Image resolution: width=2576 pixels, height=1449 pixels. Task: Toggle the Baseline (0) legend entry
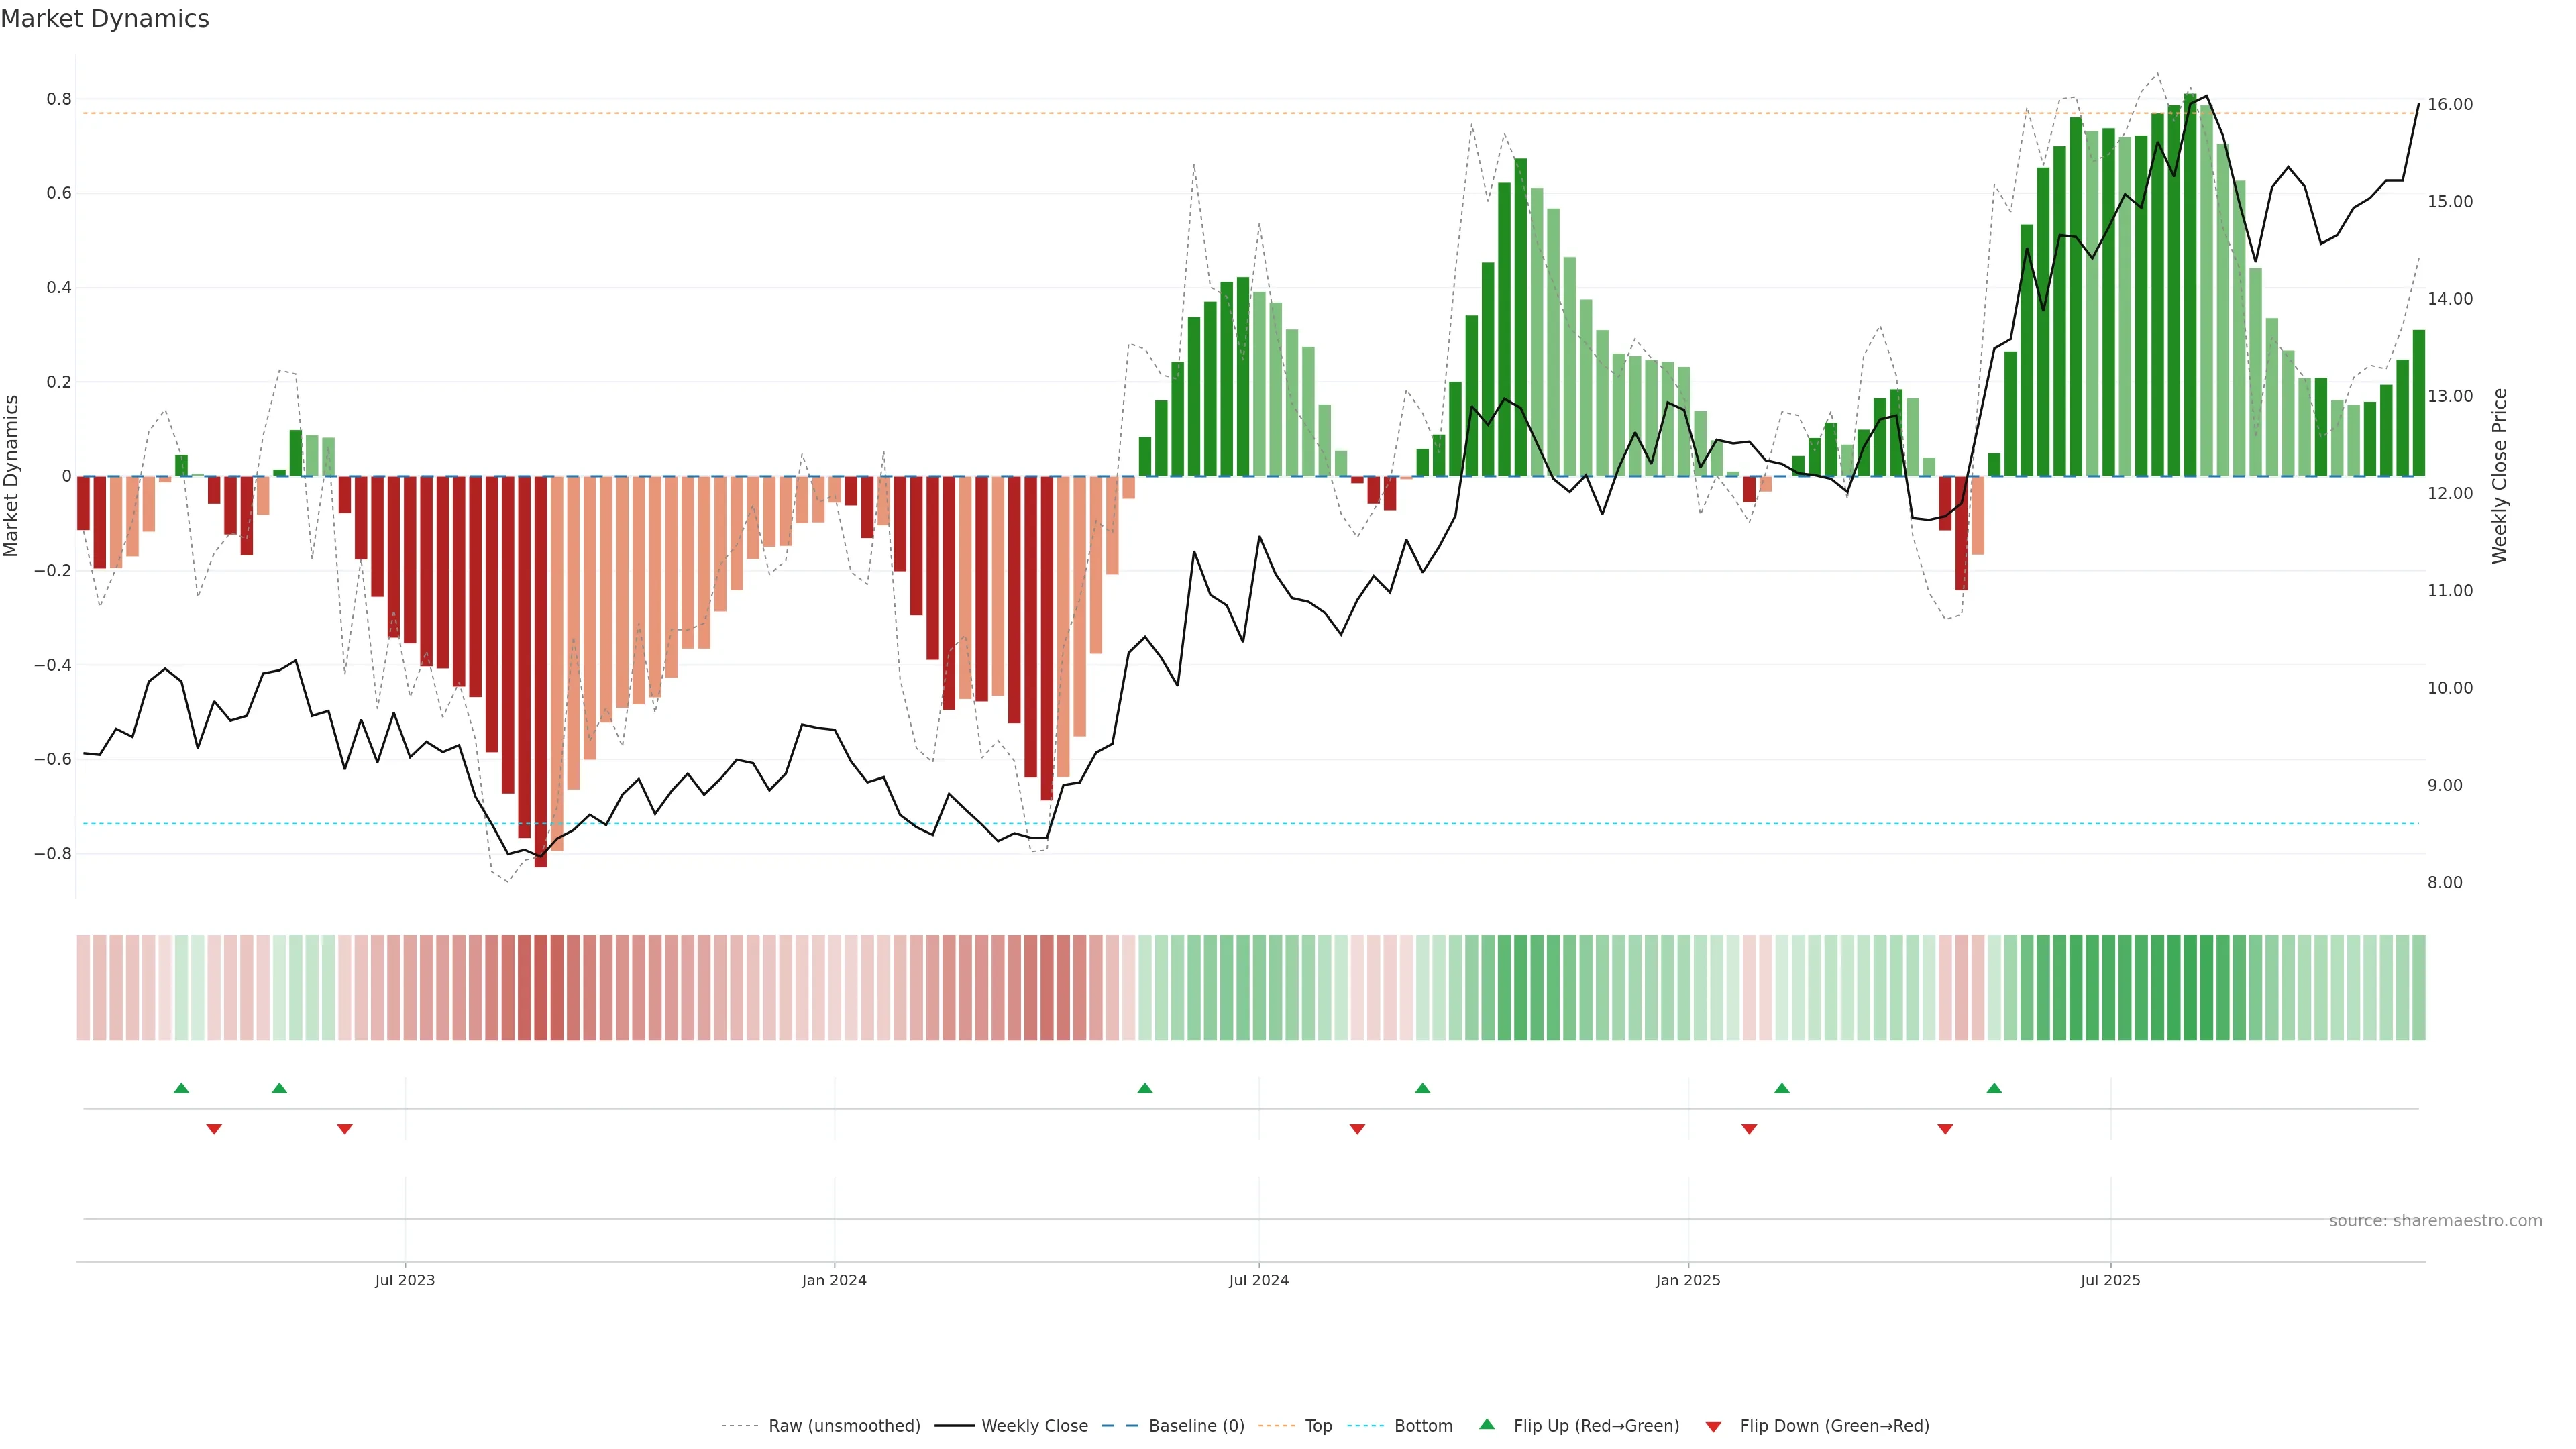[1196, 1426]
